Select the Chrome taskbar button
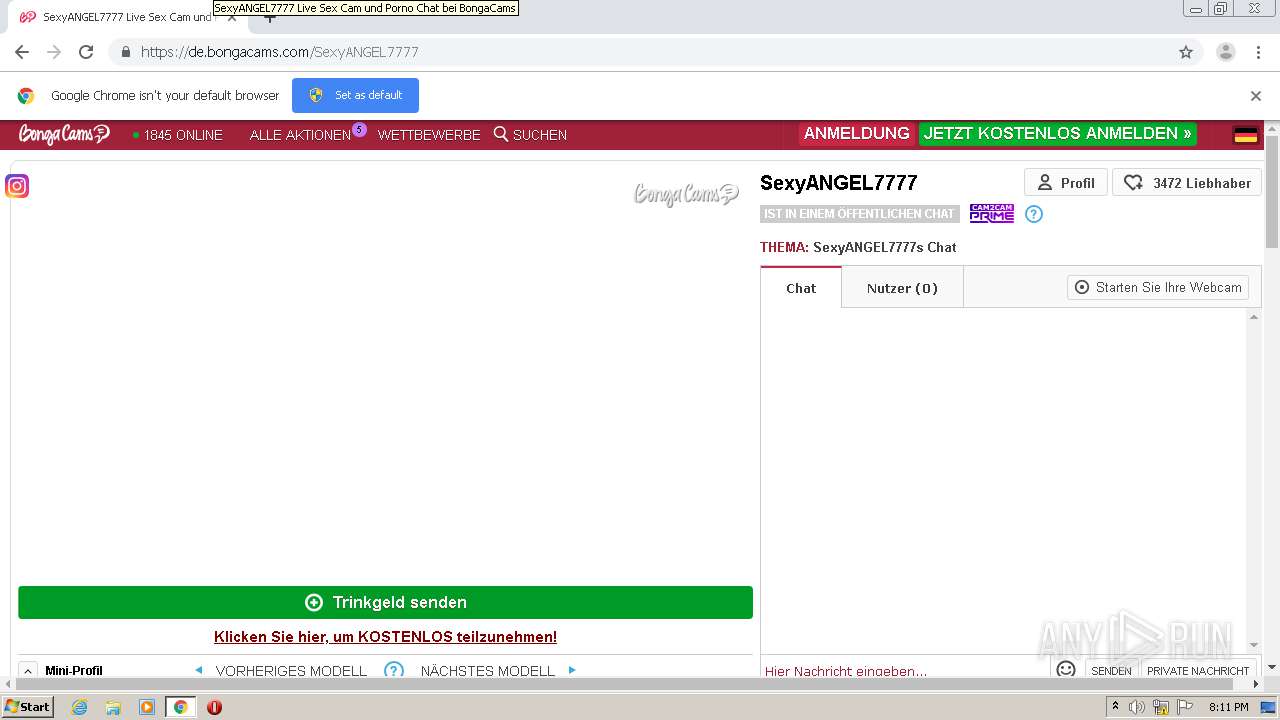Screen dimensions: 1280x720 click(x=180, y=707)
